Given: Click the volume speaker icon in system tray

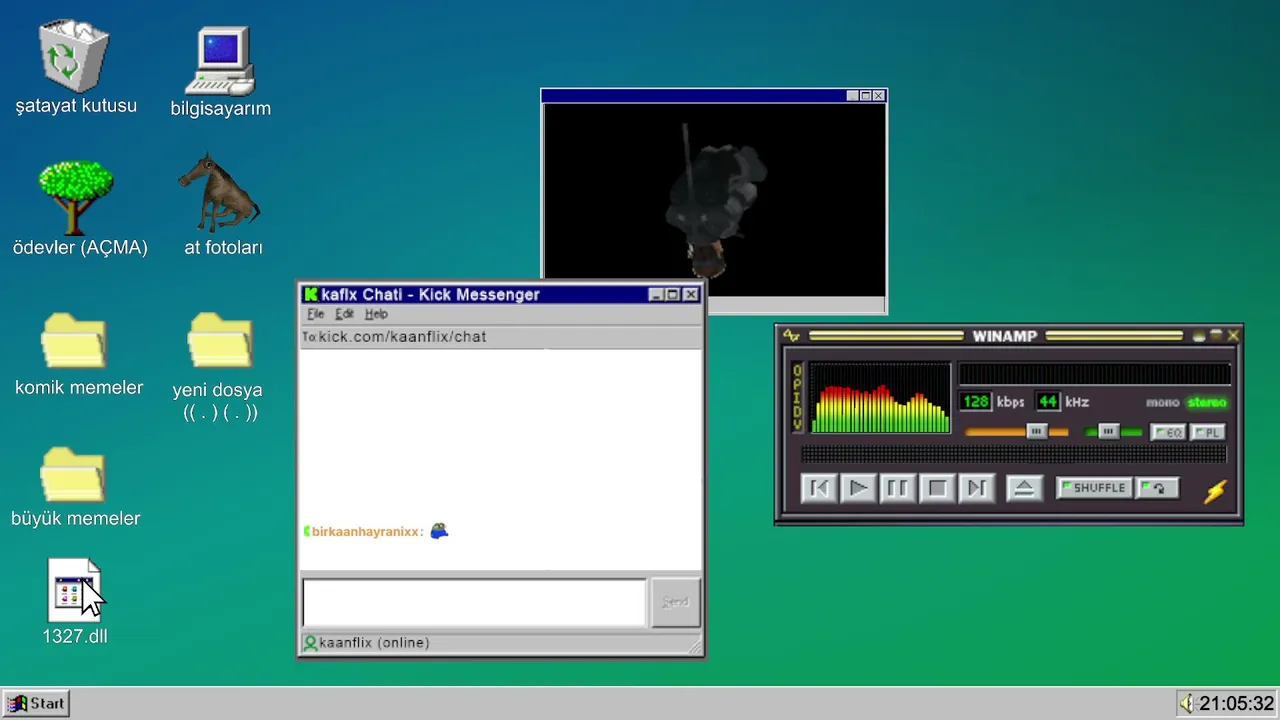Looking at the screenshot, I should [1186, 703].
